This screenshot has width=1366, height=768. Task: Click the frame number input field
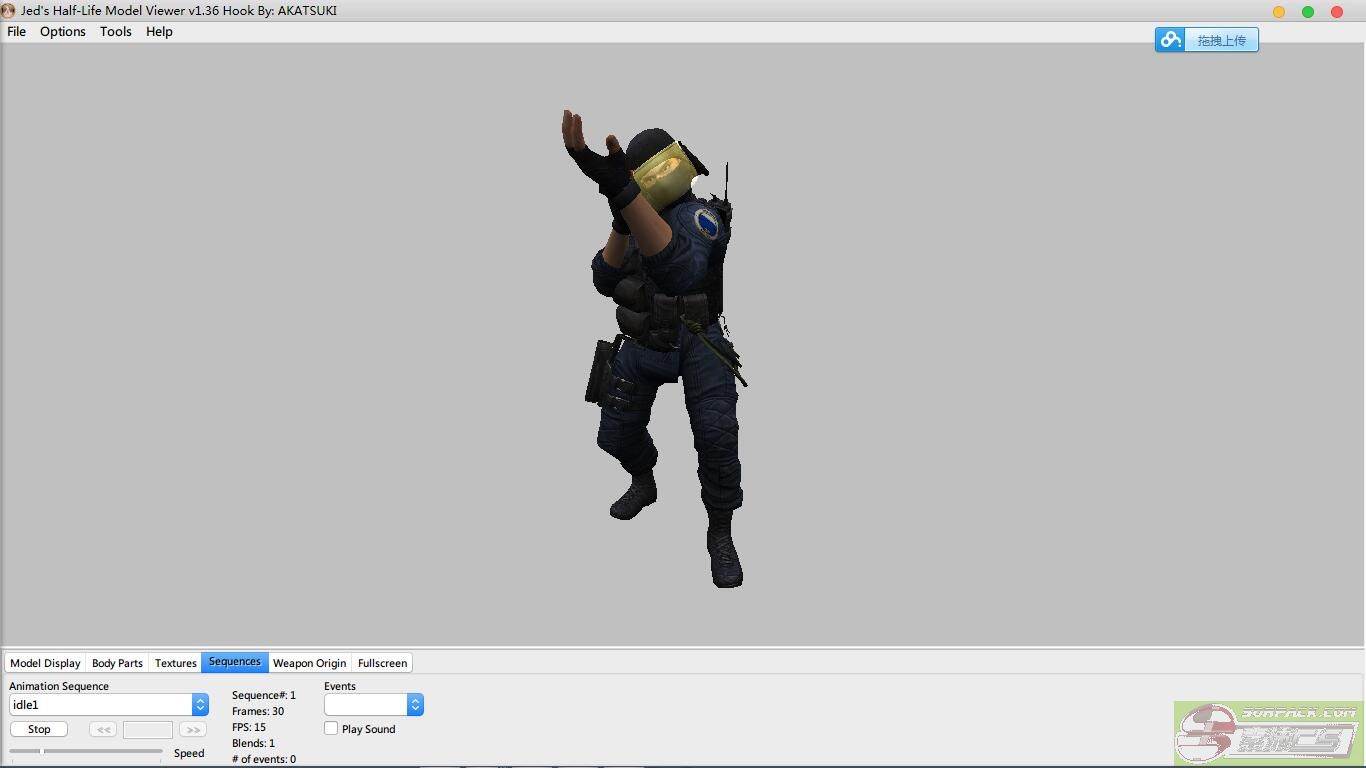pyautogui.click(x=147, y=730)
